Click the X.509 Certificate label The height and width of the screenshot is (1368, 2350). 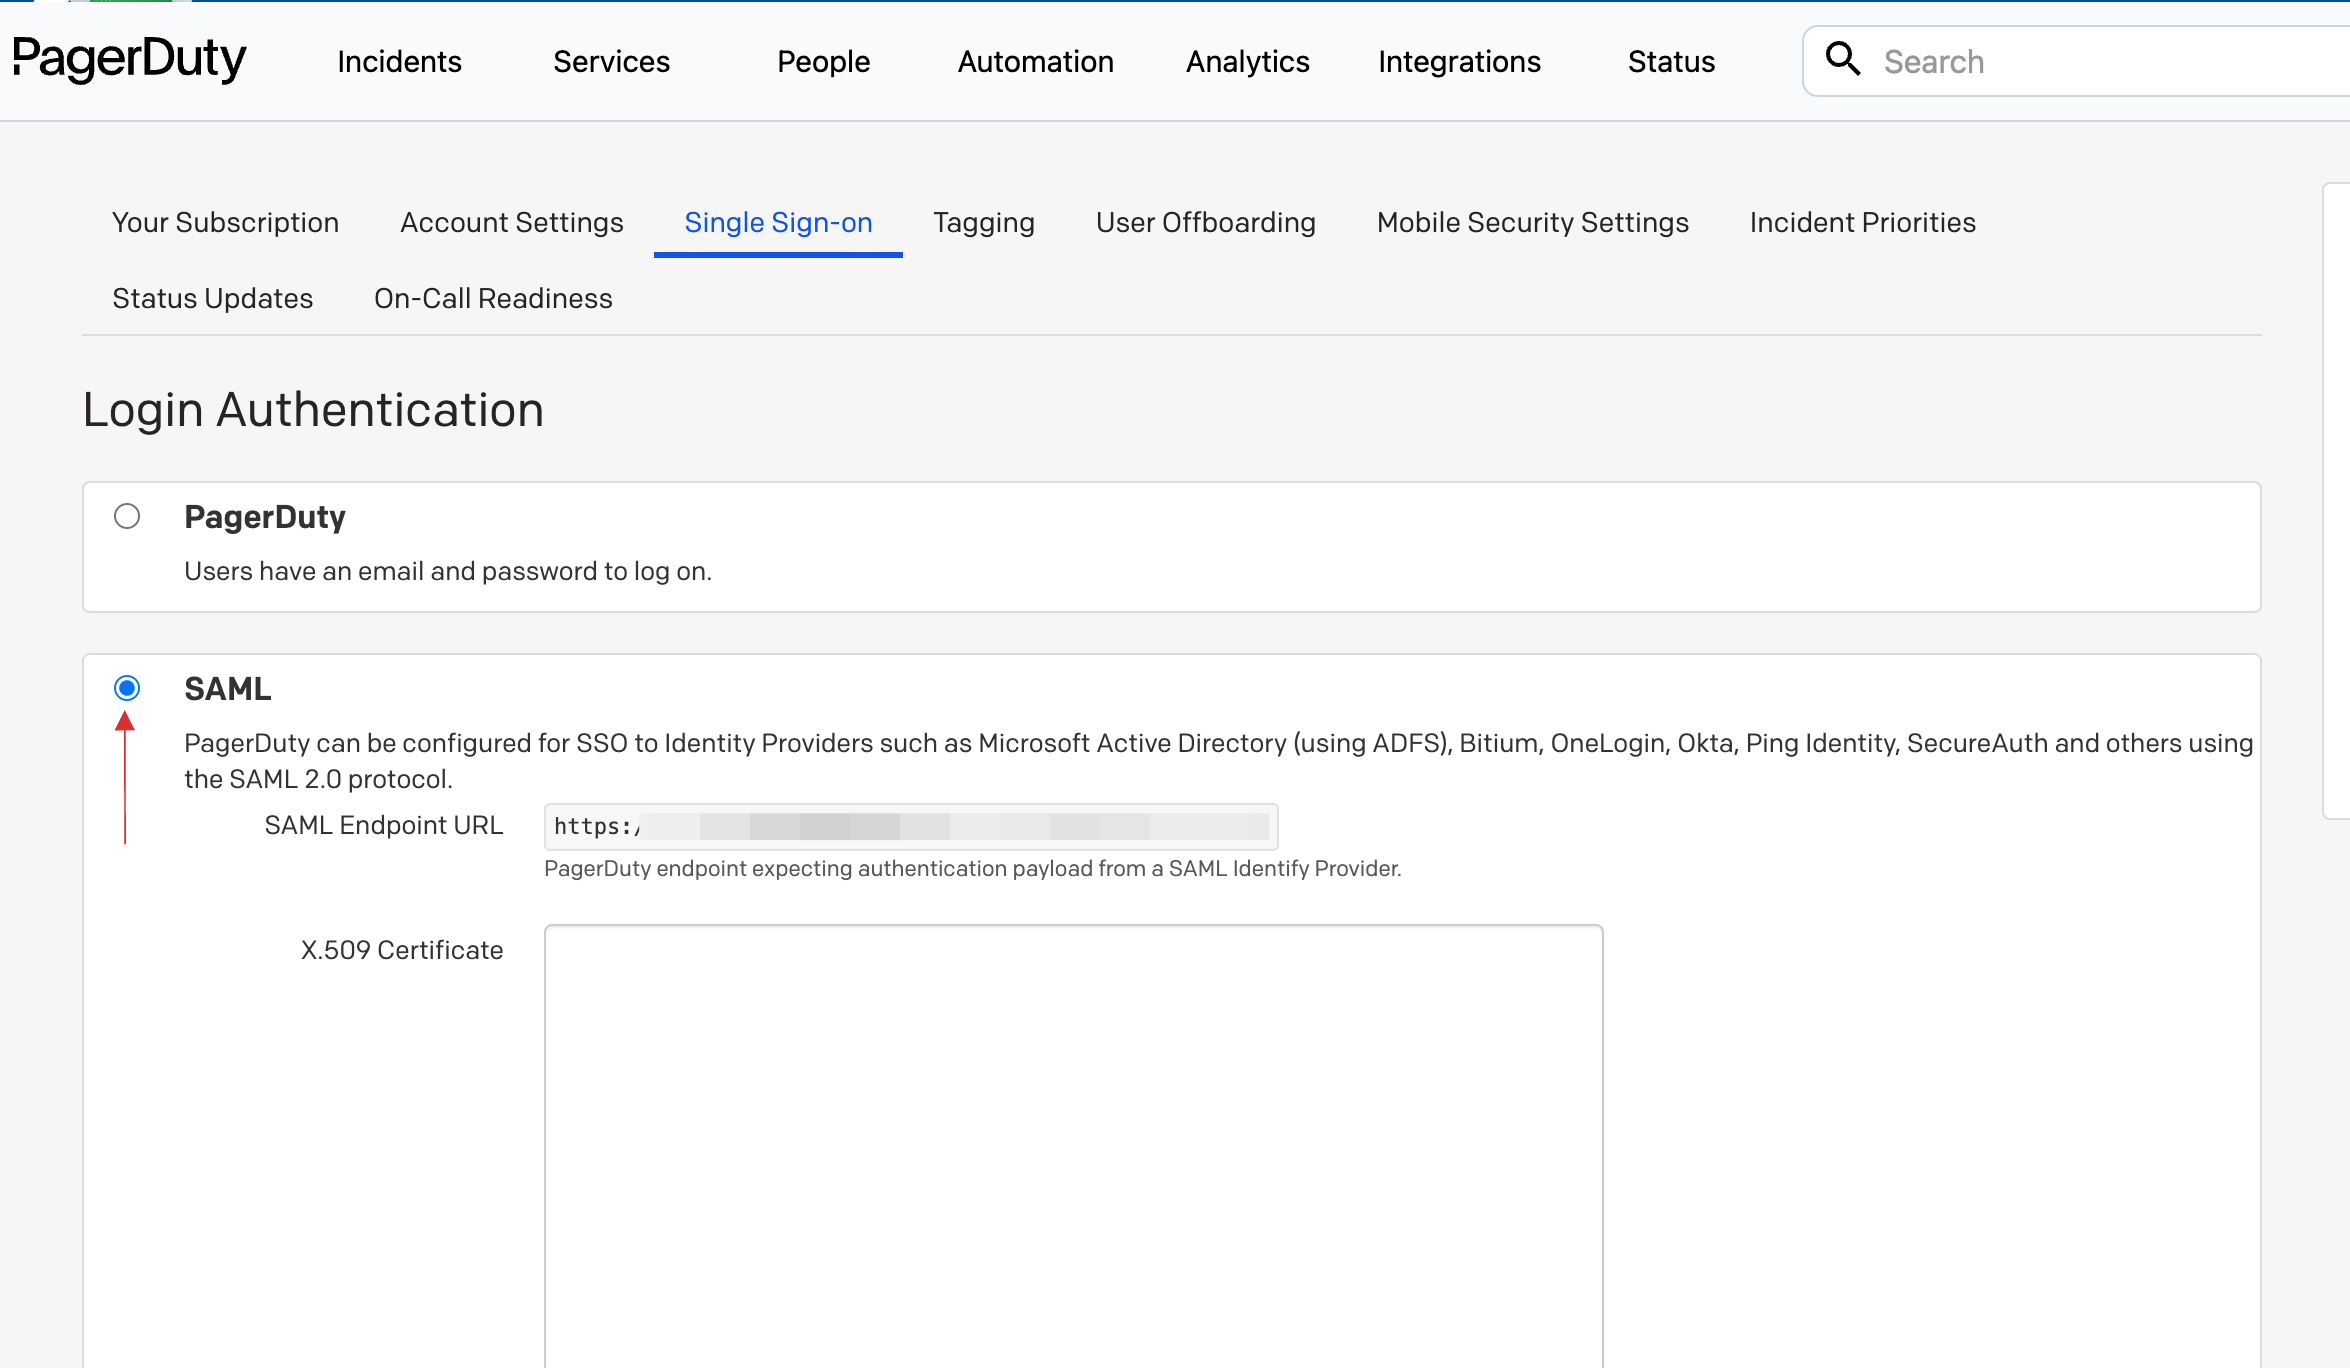coord(401,950)
